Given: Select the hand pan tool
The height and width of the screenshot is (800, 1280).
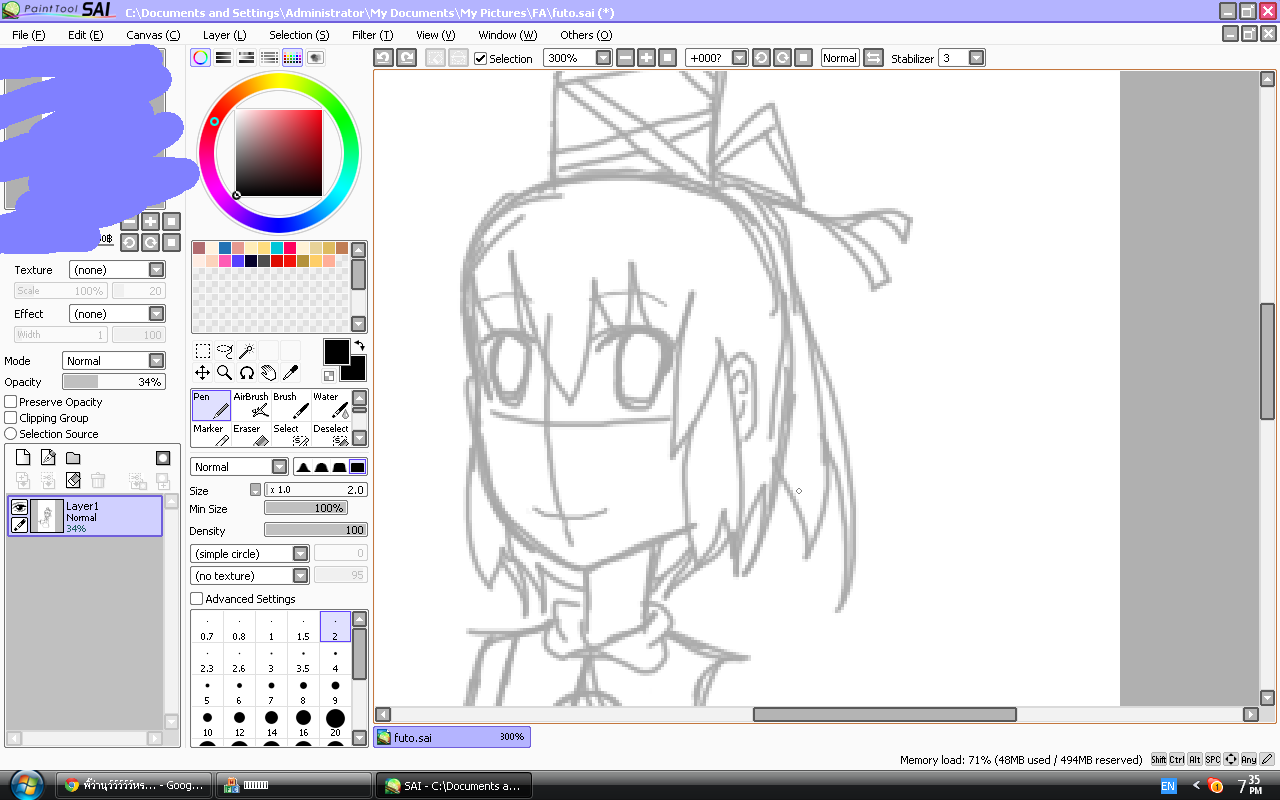Looking at the screenshot, I should 268,373.
